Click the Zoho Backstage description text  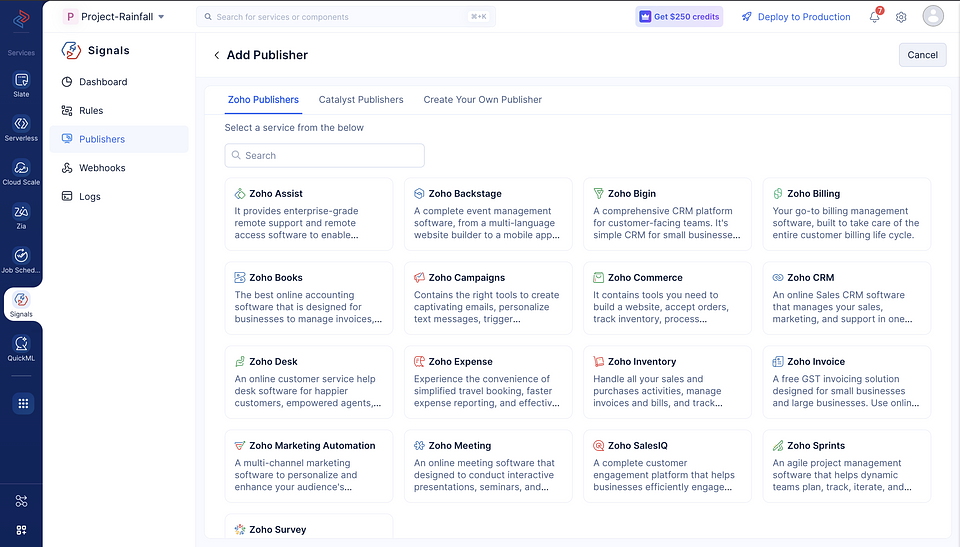coord(487,223)
